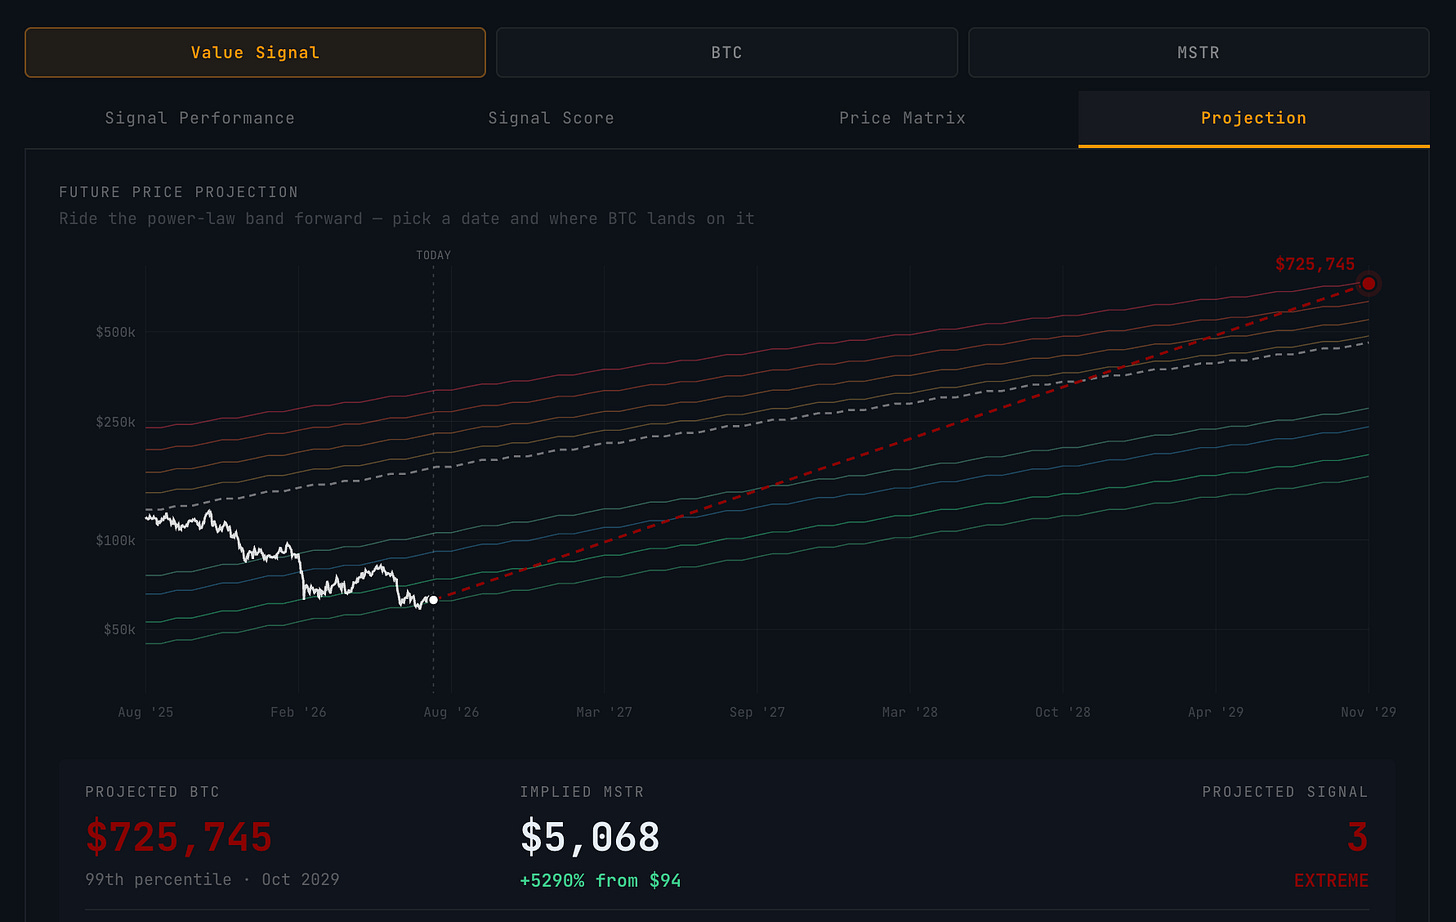Click the TODAY marker label
This screenshot has width=1456, height=922.
pos(433,255)
